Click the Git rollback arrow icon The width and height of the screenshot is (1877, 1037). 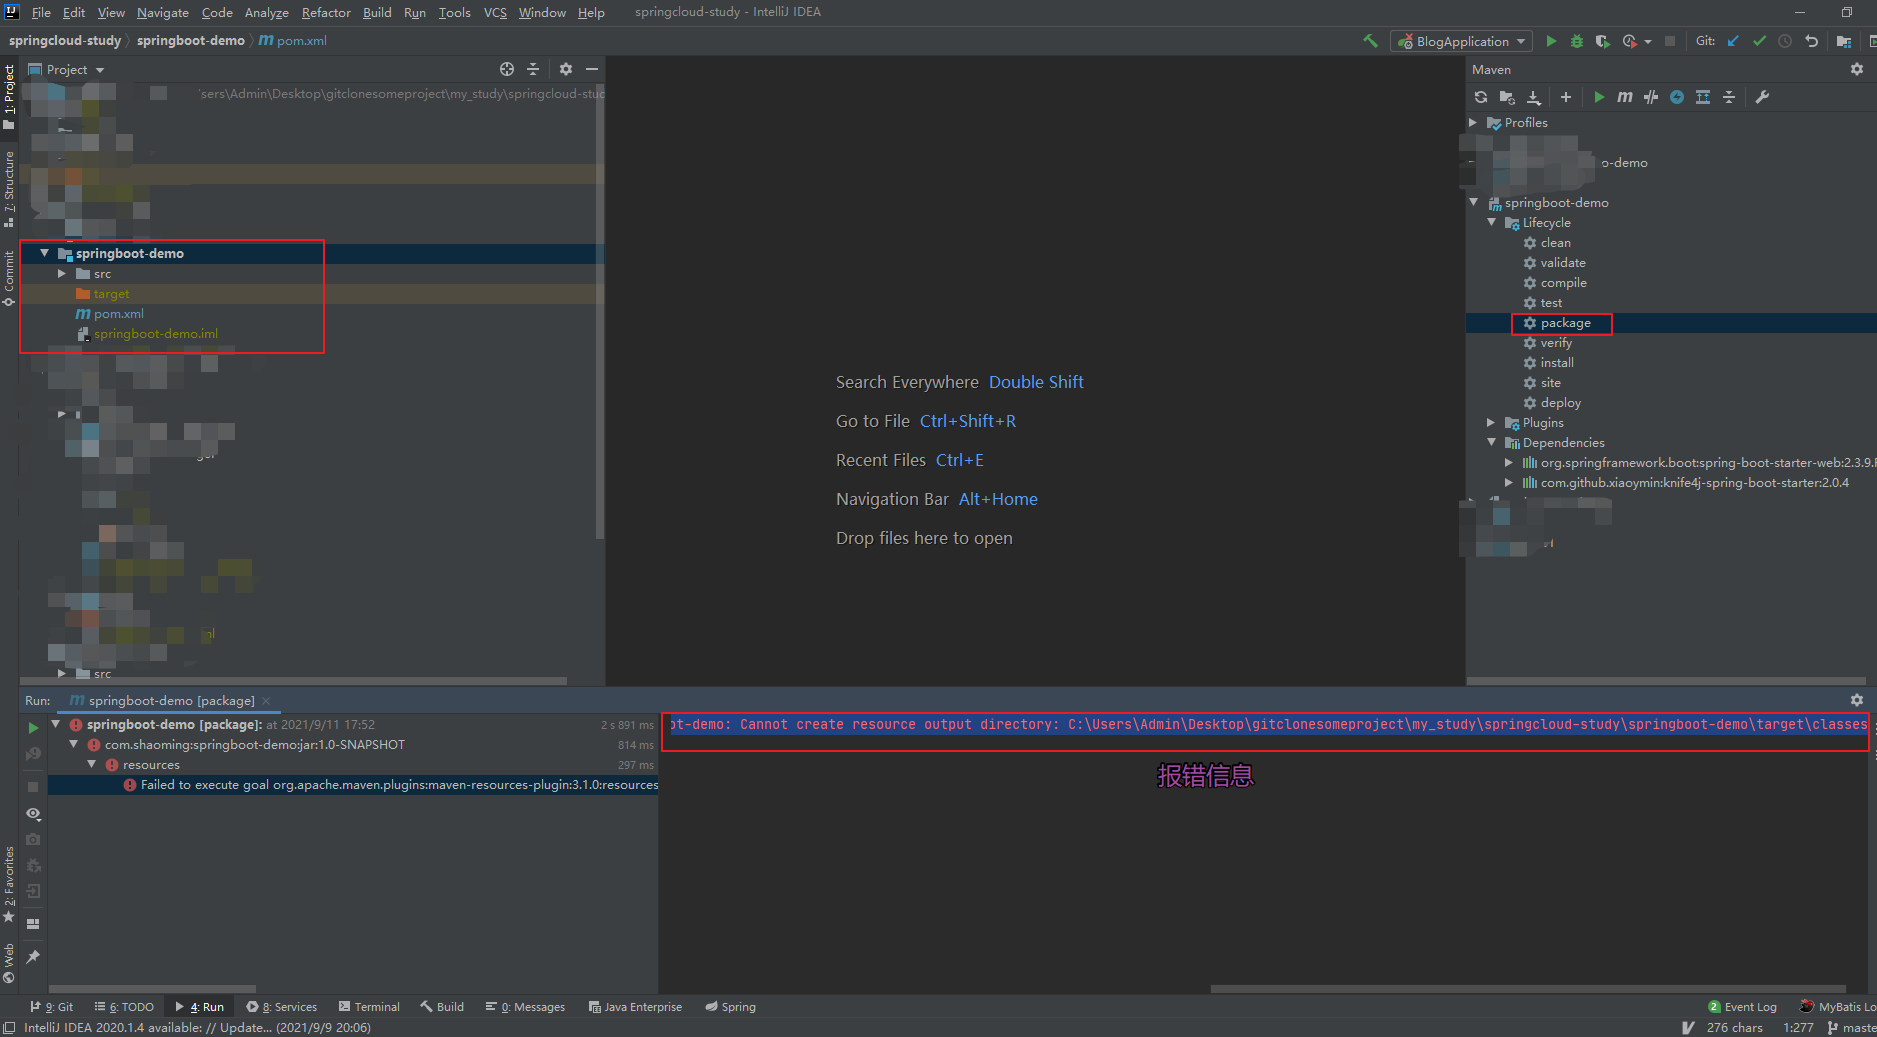point(1811,41)
